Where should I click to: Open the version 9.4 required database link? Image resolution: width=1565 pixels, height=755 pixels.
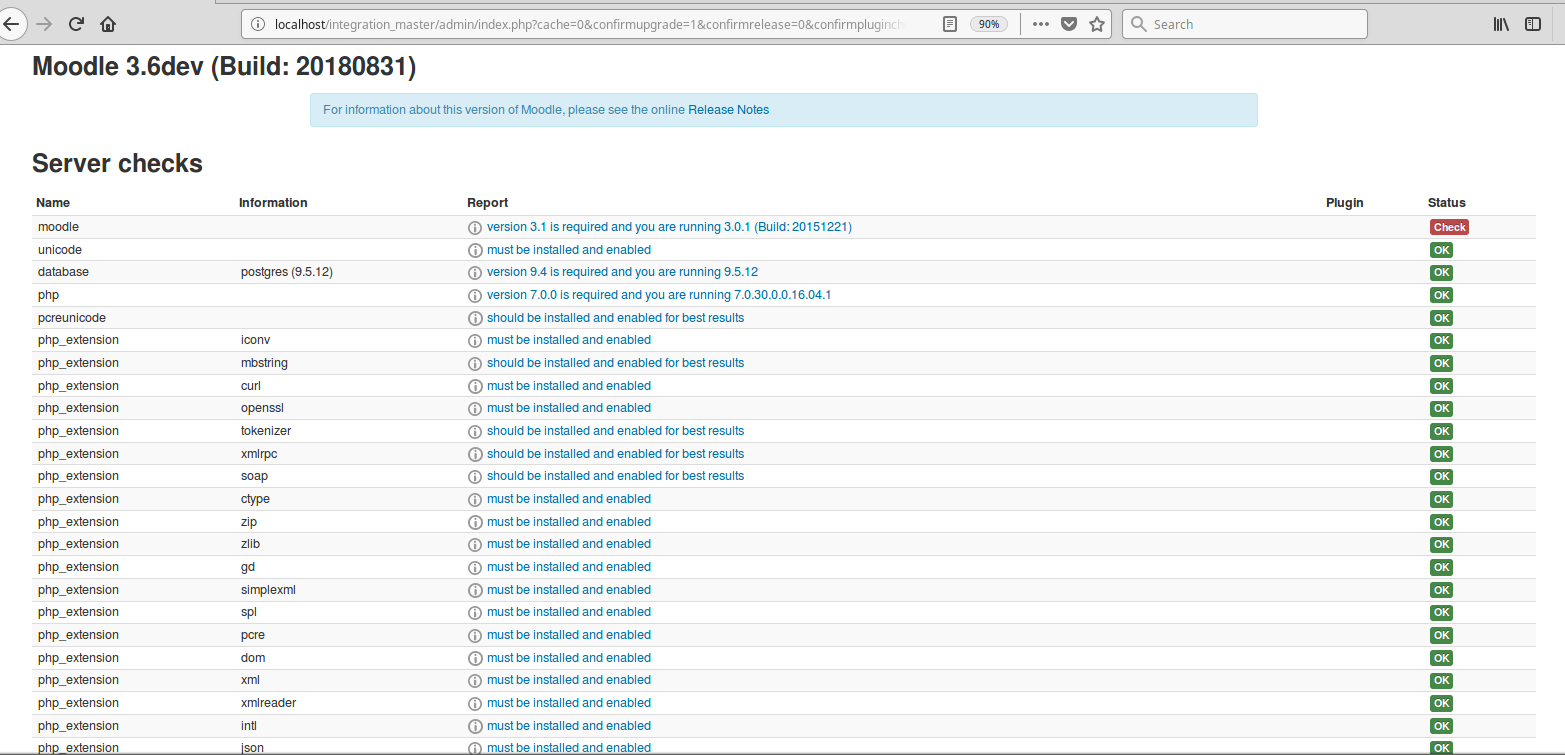[x=622, y=272]
